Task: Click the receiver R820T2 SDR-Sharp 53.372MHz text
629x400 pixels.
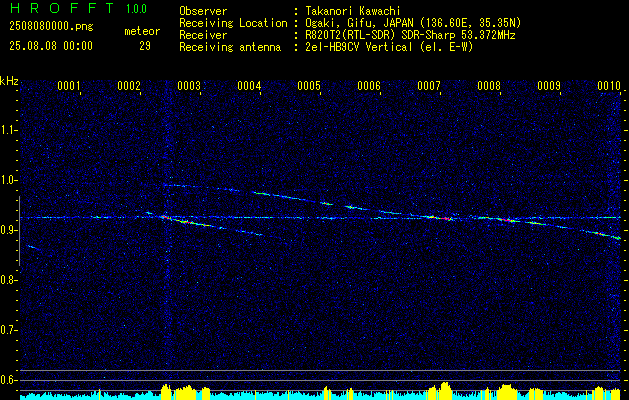Action: click(x=410, y=35)
